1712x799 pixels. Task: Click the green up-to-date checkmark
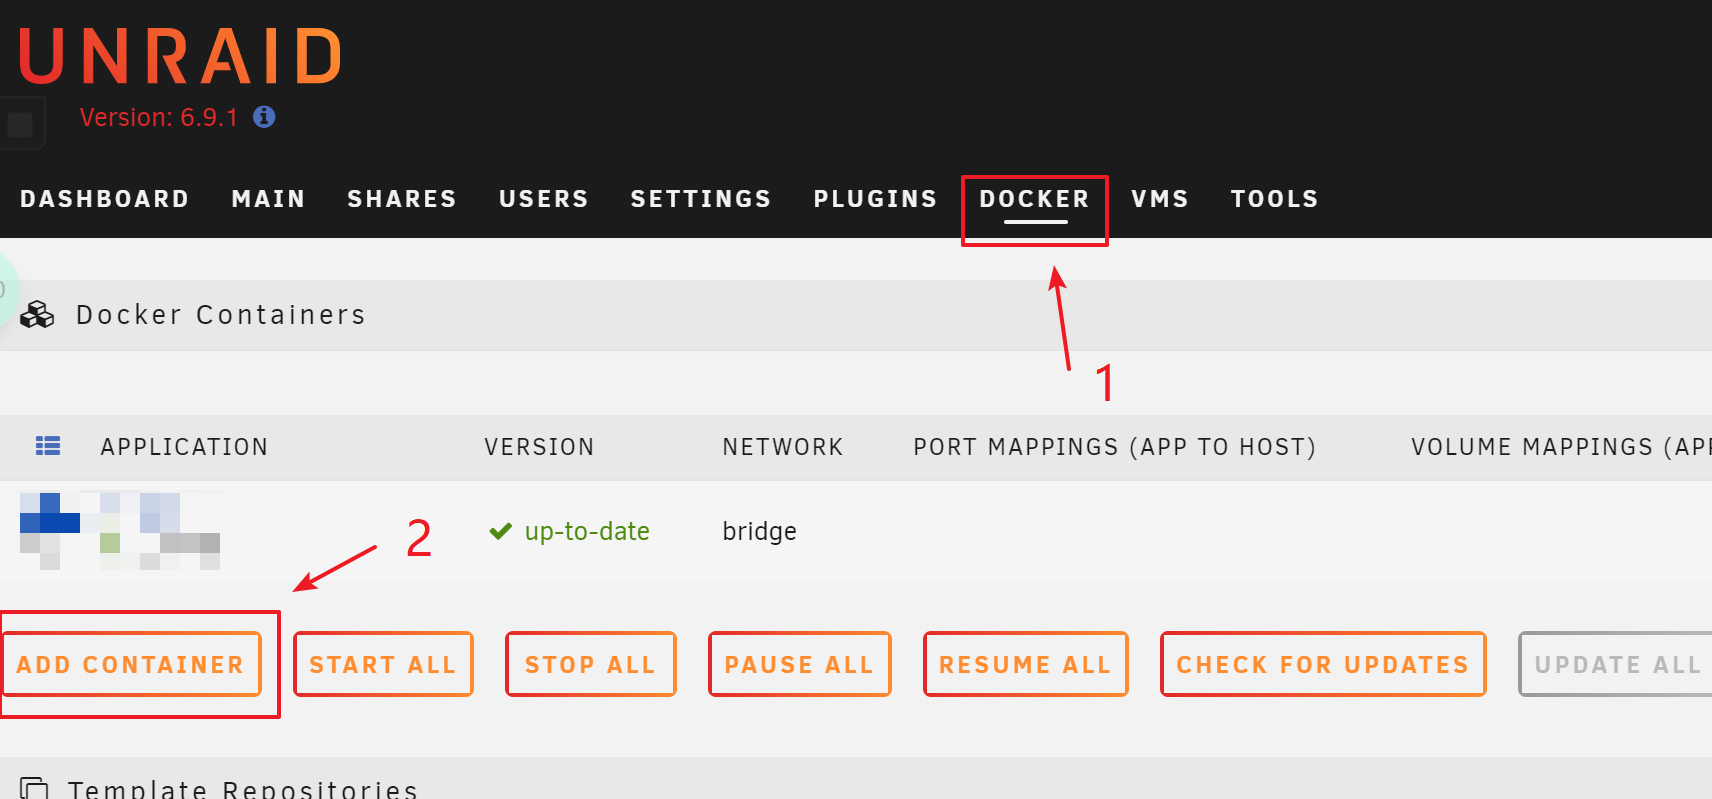(x=501, y=531)
